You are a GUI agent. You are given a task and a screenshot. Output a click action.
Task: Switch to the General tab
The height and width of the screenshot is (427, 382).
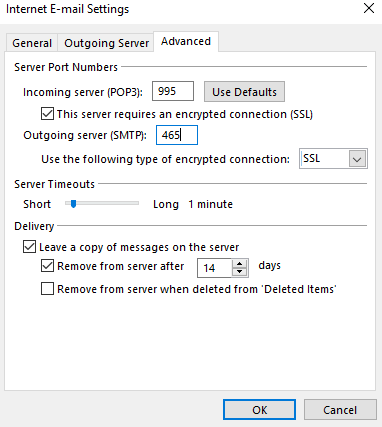coord(32,43)
